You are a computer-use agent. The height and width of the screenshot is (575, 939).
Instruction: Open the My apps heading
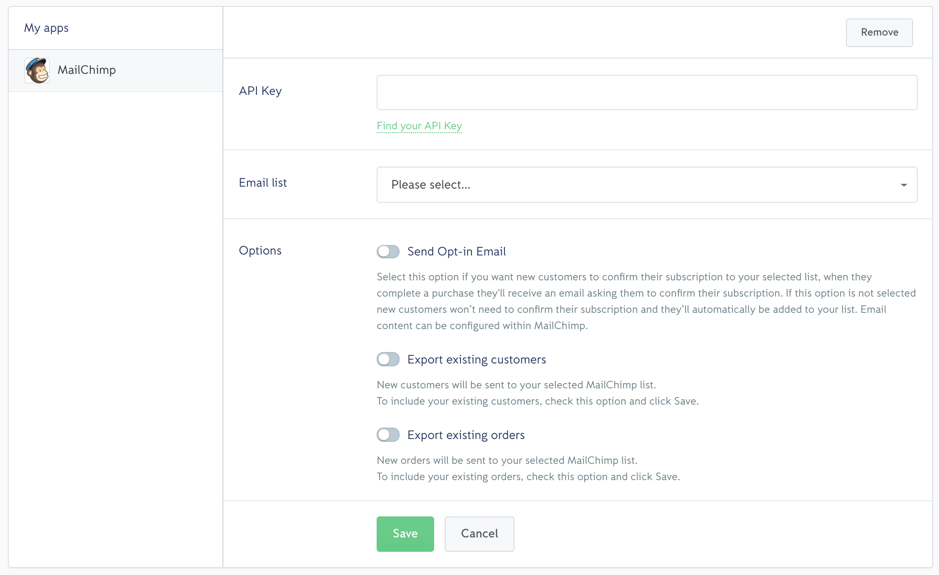46,28
